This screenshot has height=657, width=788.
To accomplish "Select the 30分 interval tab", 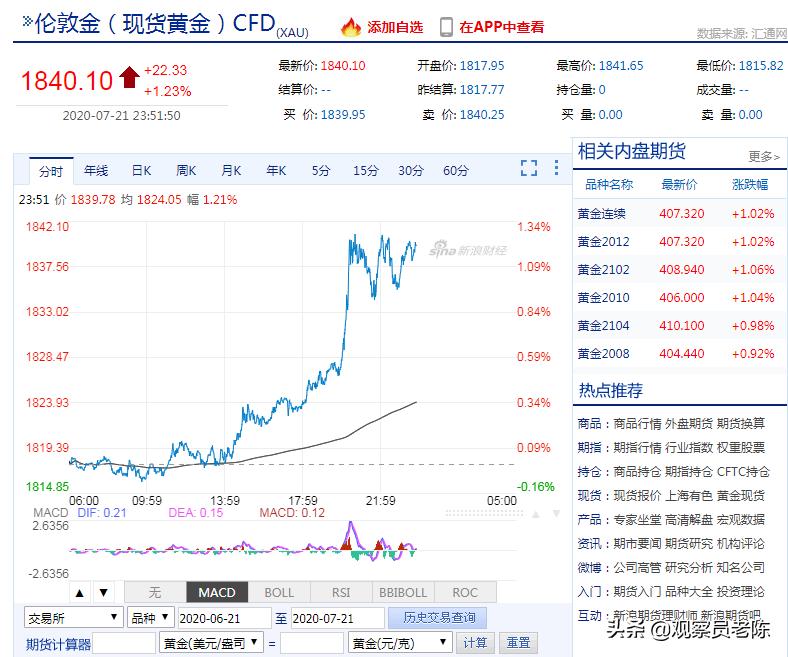I will 411,171.
